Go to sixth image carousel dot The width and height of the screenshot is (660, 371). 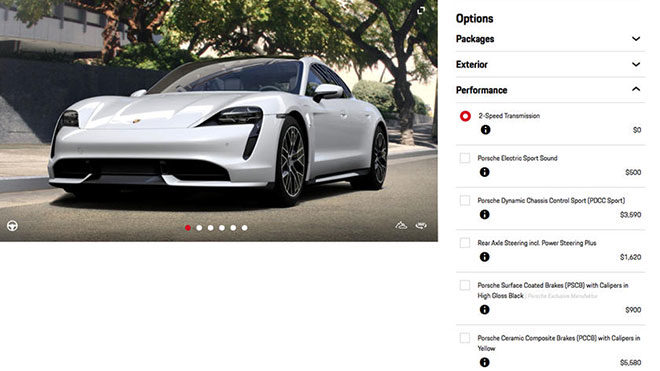point(245,228)
